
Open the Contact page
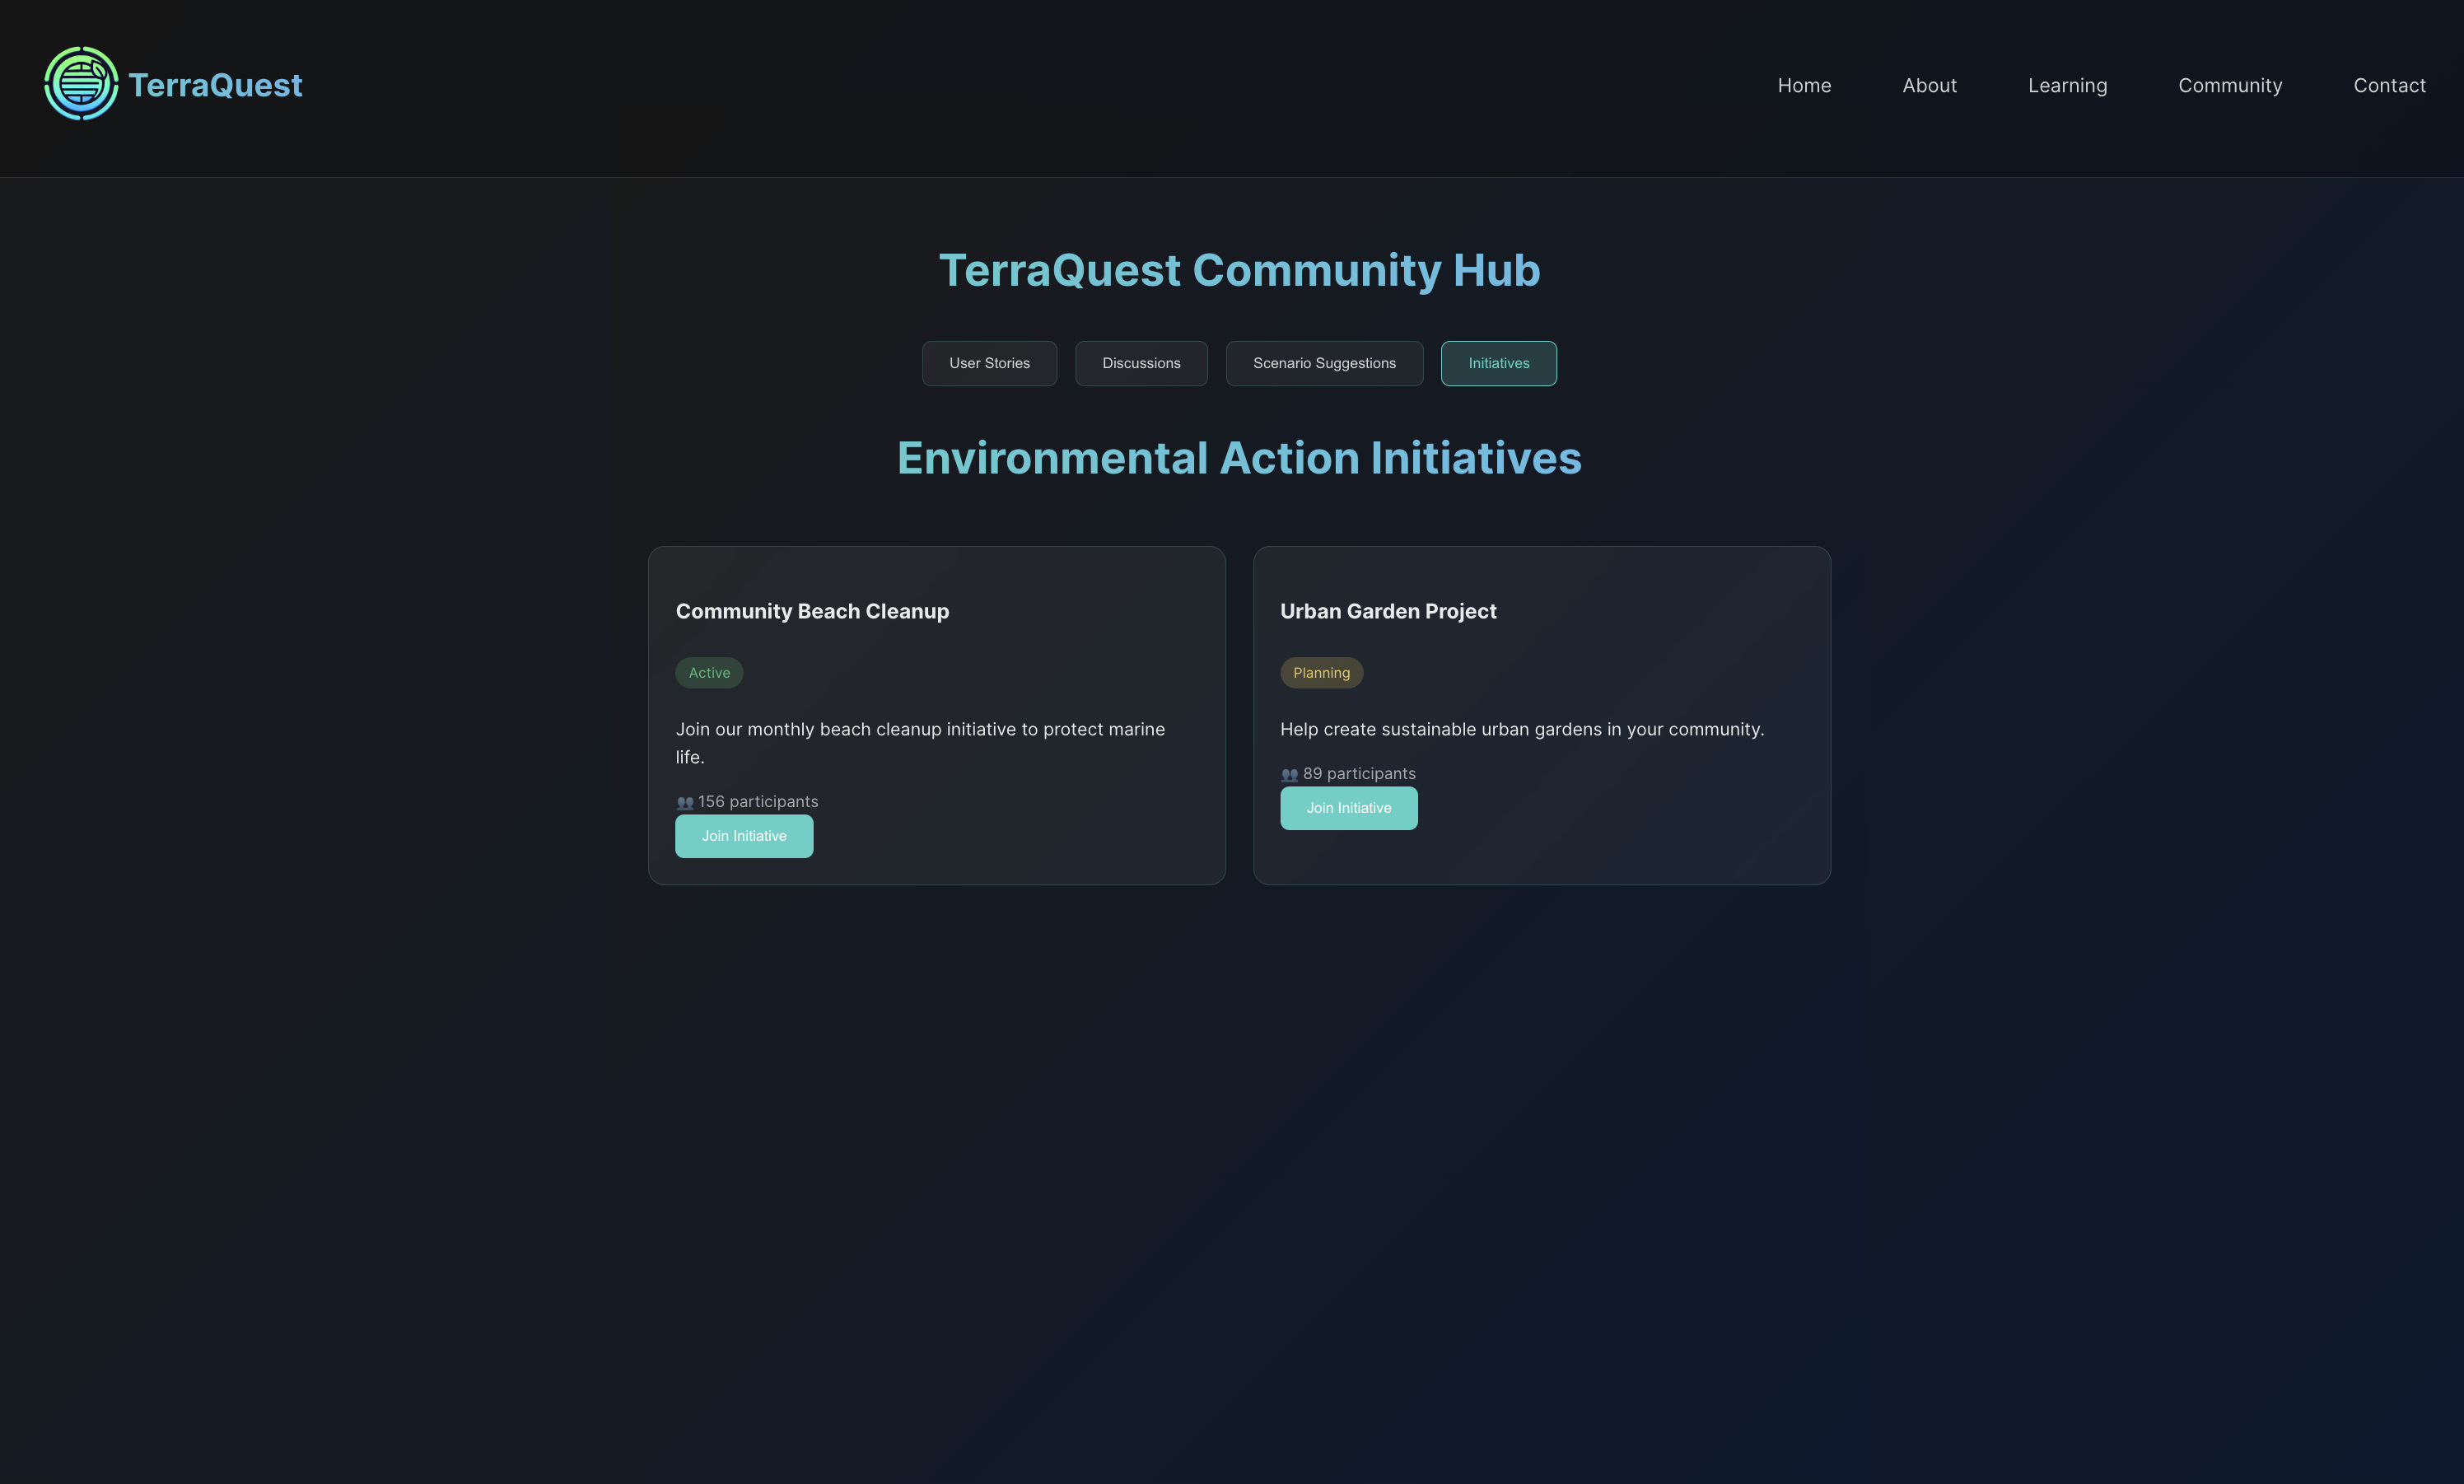(x=2388, y=86)
